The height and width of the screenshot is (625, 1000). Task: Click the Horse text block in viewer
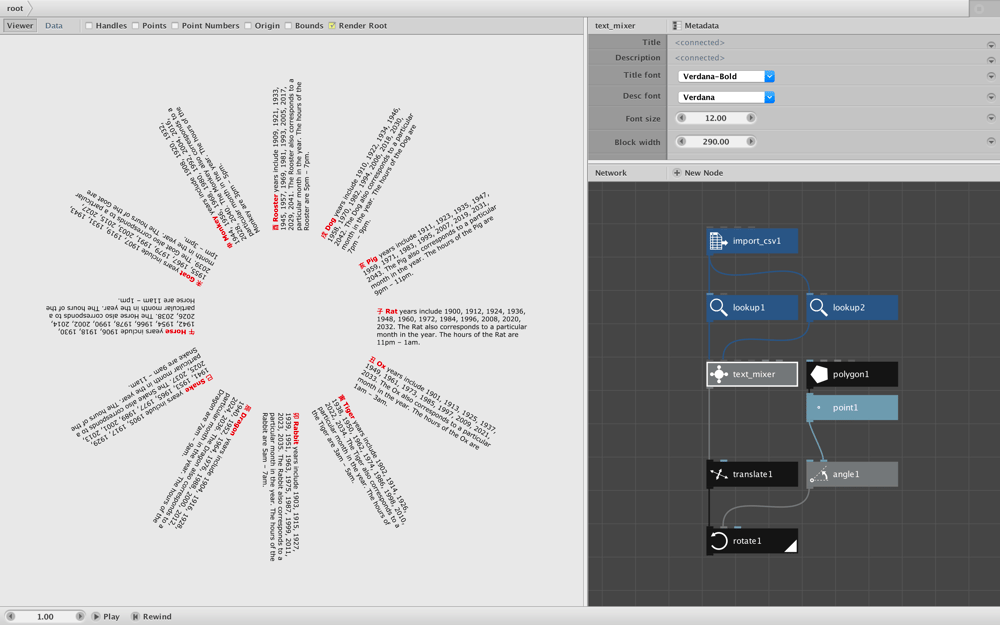pos(121,315)
